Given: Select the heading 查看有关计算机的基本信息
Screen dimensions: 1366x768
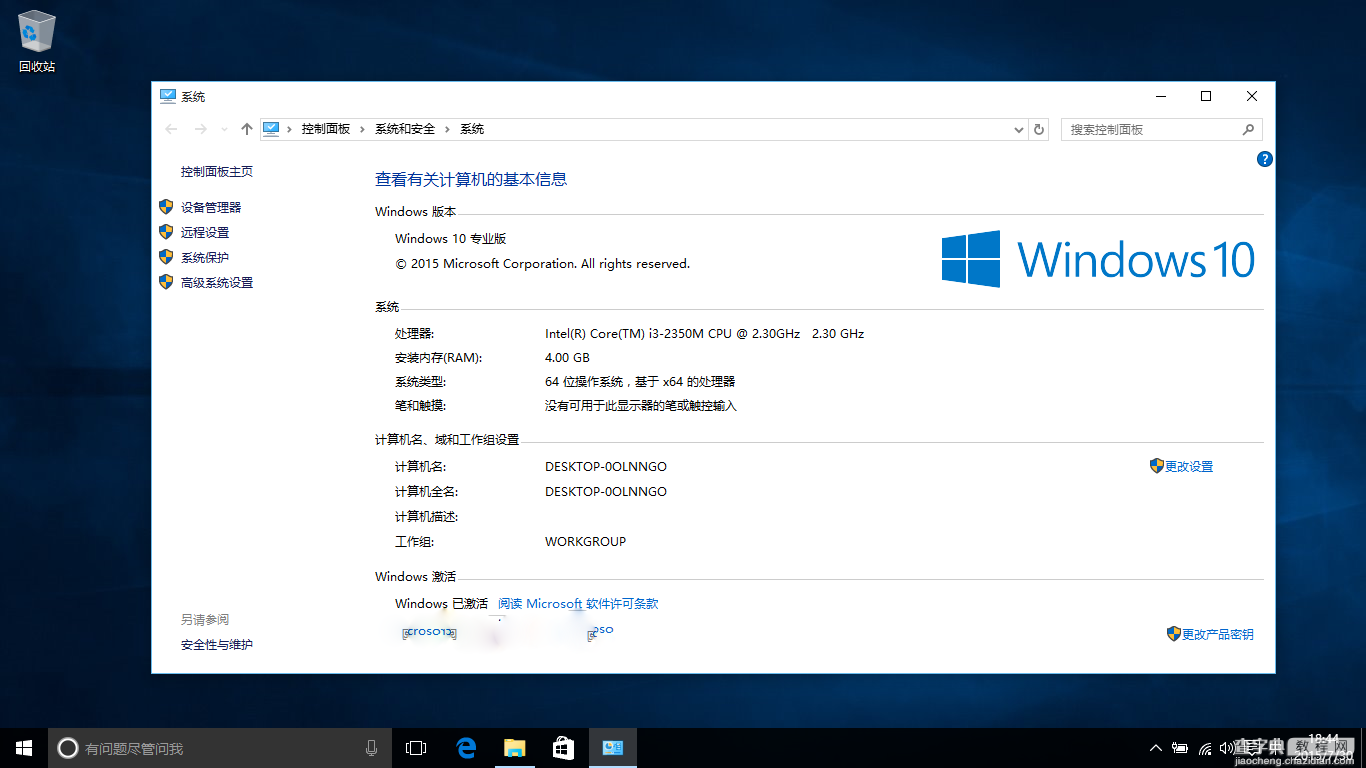Looking at the screenshot, I should (x=471, y=180).
